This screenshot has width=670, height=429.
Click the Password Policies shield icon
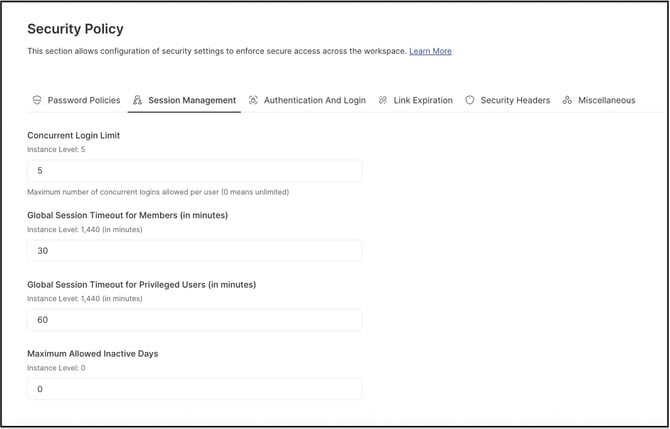[37, 100]
